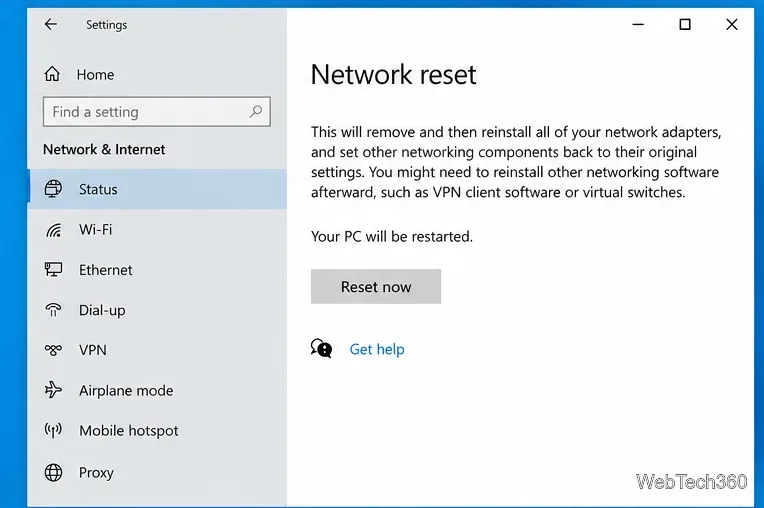This screenshot has height=508, width=764.
Task: Click the search magnifier icon
Action: click(x=256, y=112)
